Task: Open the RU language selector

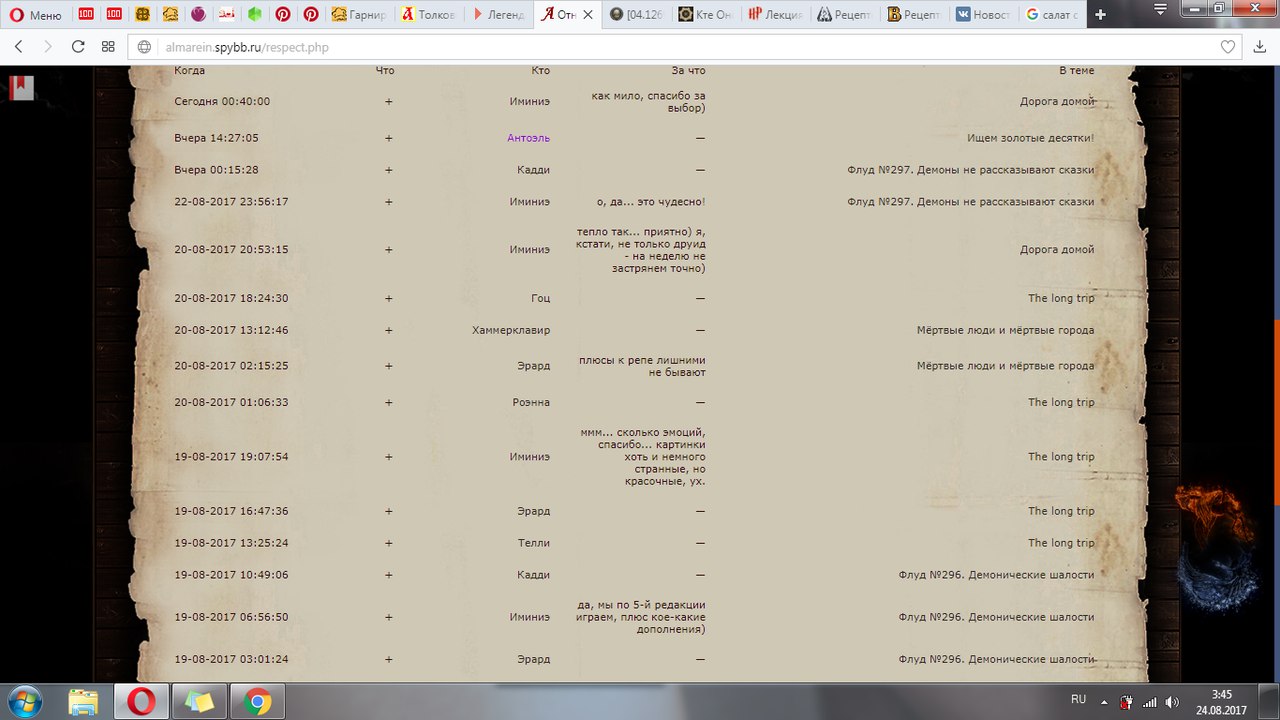Action: tap(1078, 700)
